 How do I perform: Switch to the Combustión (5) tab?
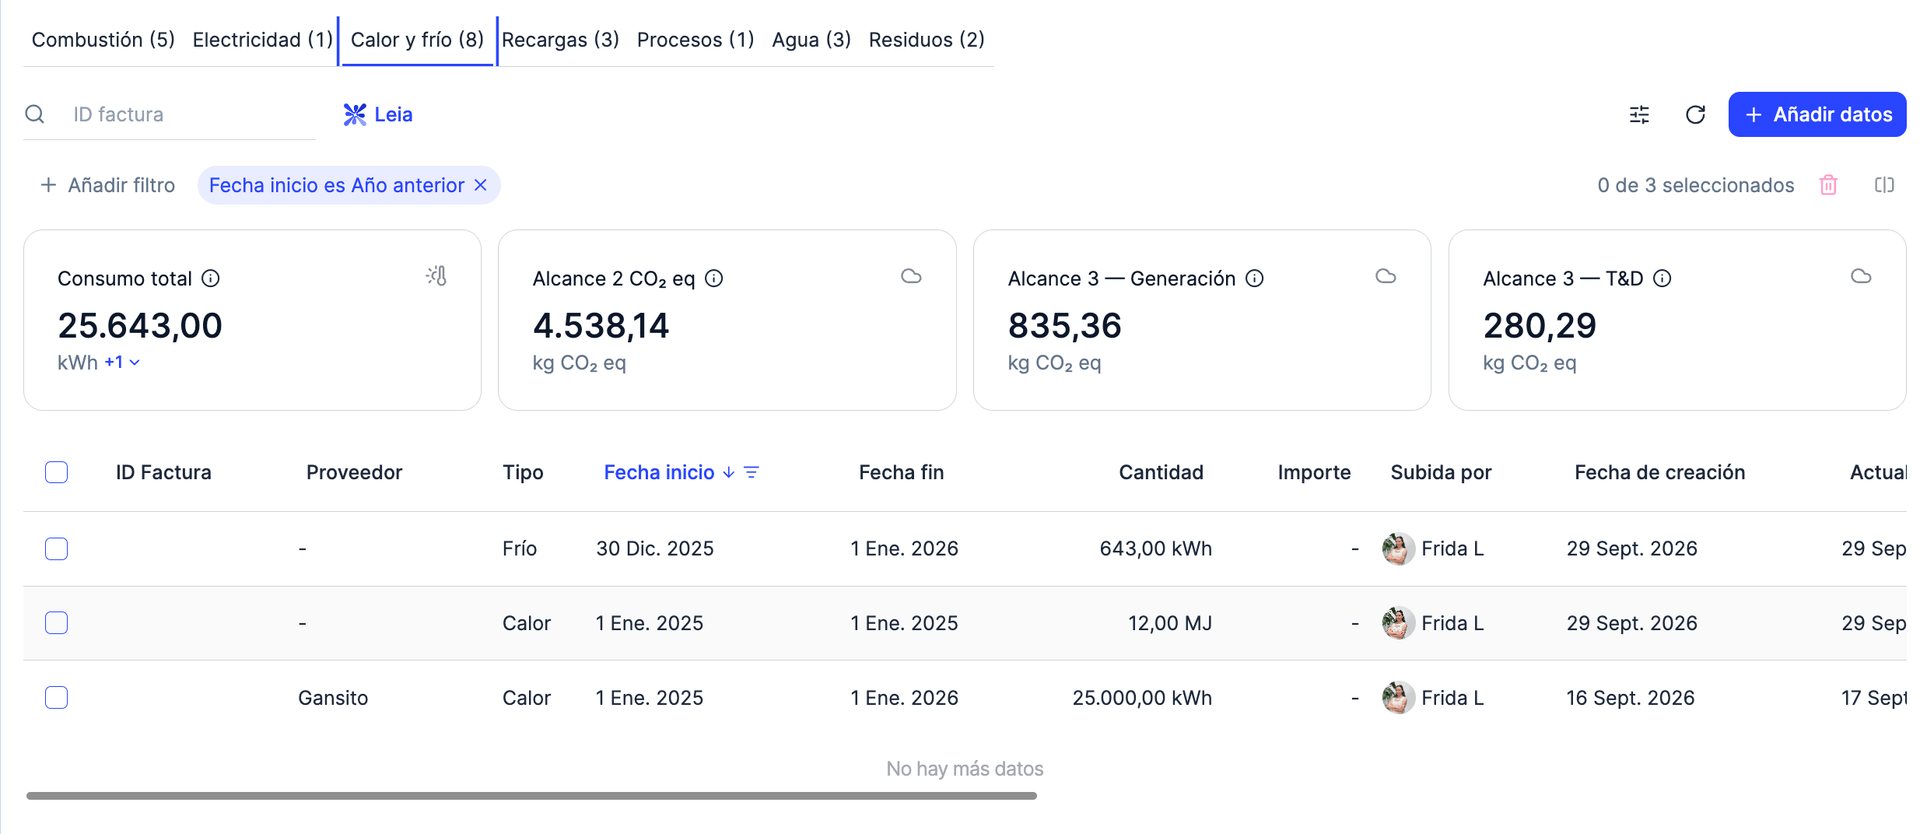click(103, 40)
